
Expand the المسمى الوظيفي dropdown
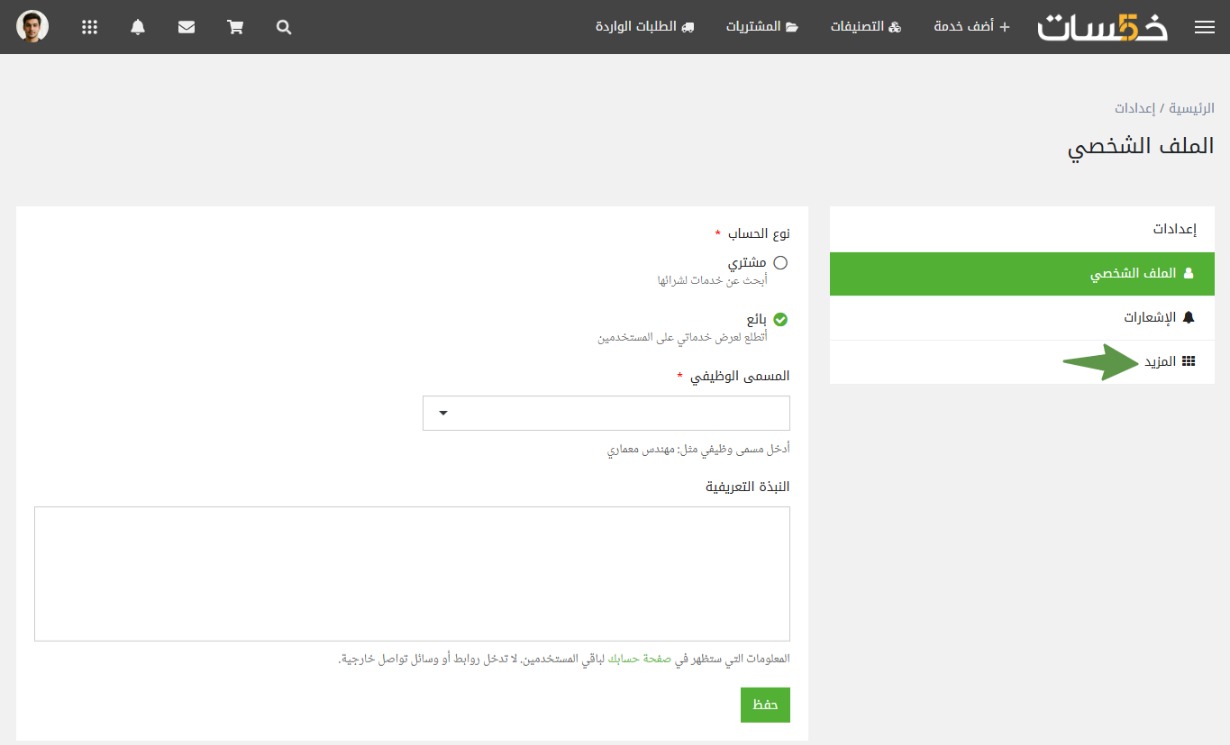coord(606,413)
